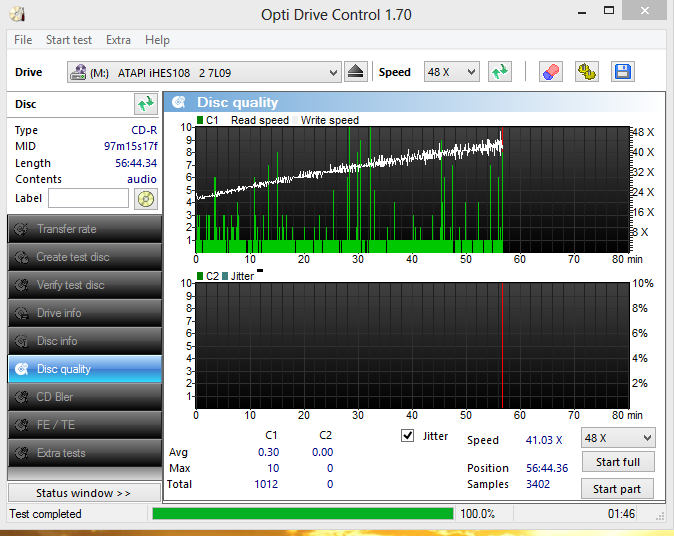The width and height of the screenshot is (674, 536).
Task: Click the red position marker in C2 graph
Action: (502, 345)
